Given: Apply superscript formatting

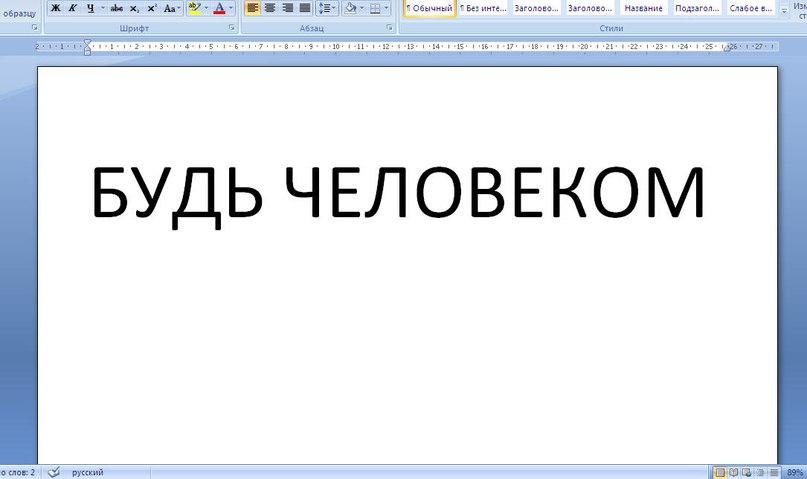Looking at the screenshot, I should 152,8.
